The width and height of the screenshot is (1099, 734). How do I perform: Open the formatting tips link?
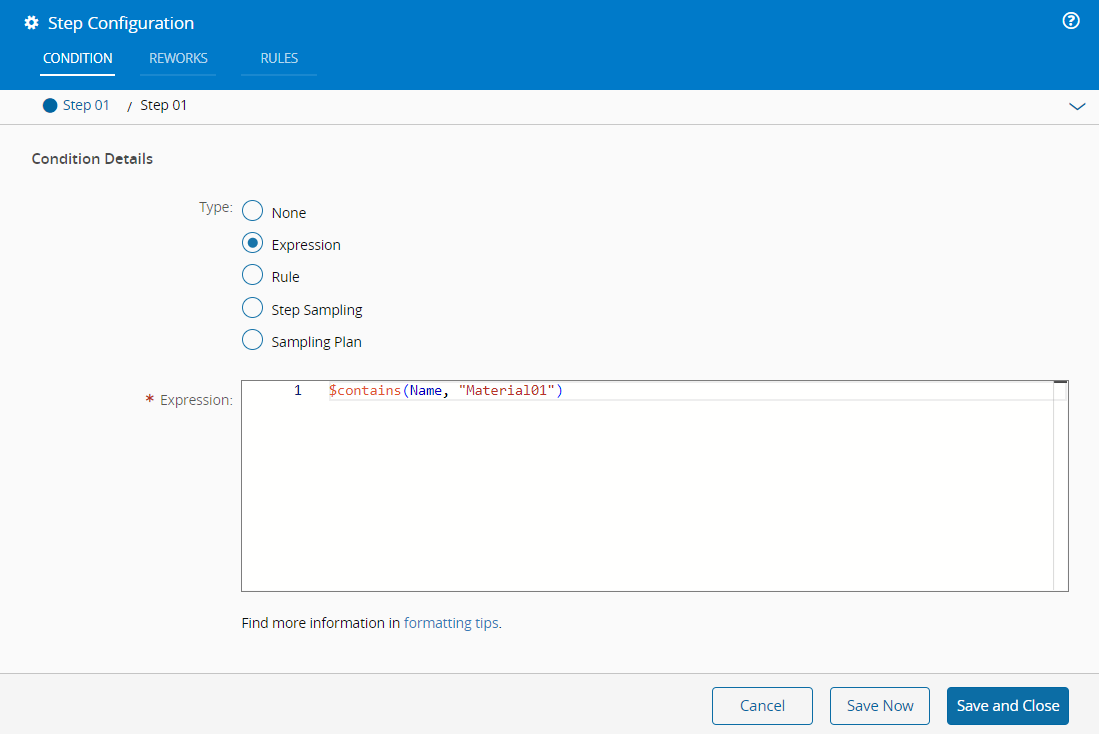click(x=452, y=623)
